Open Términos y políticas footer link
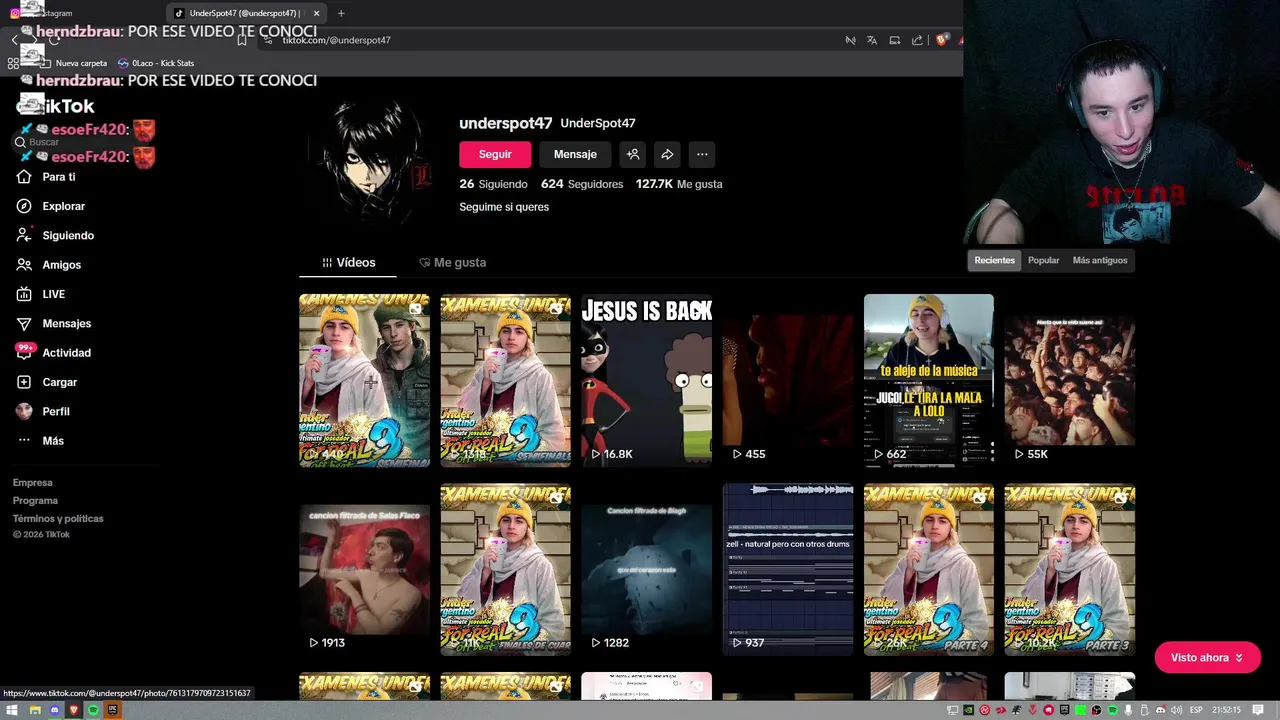This screenshot has height=720, width=1280. click(x=58, y=519)
